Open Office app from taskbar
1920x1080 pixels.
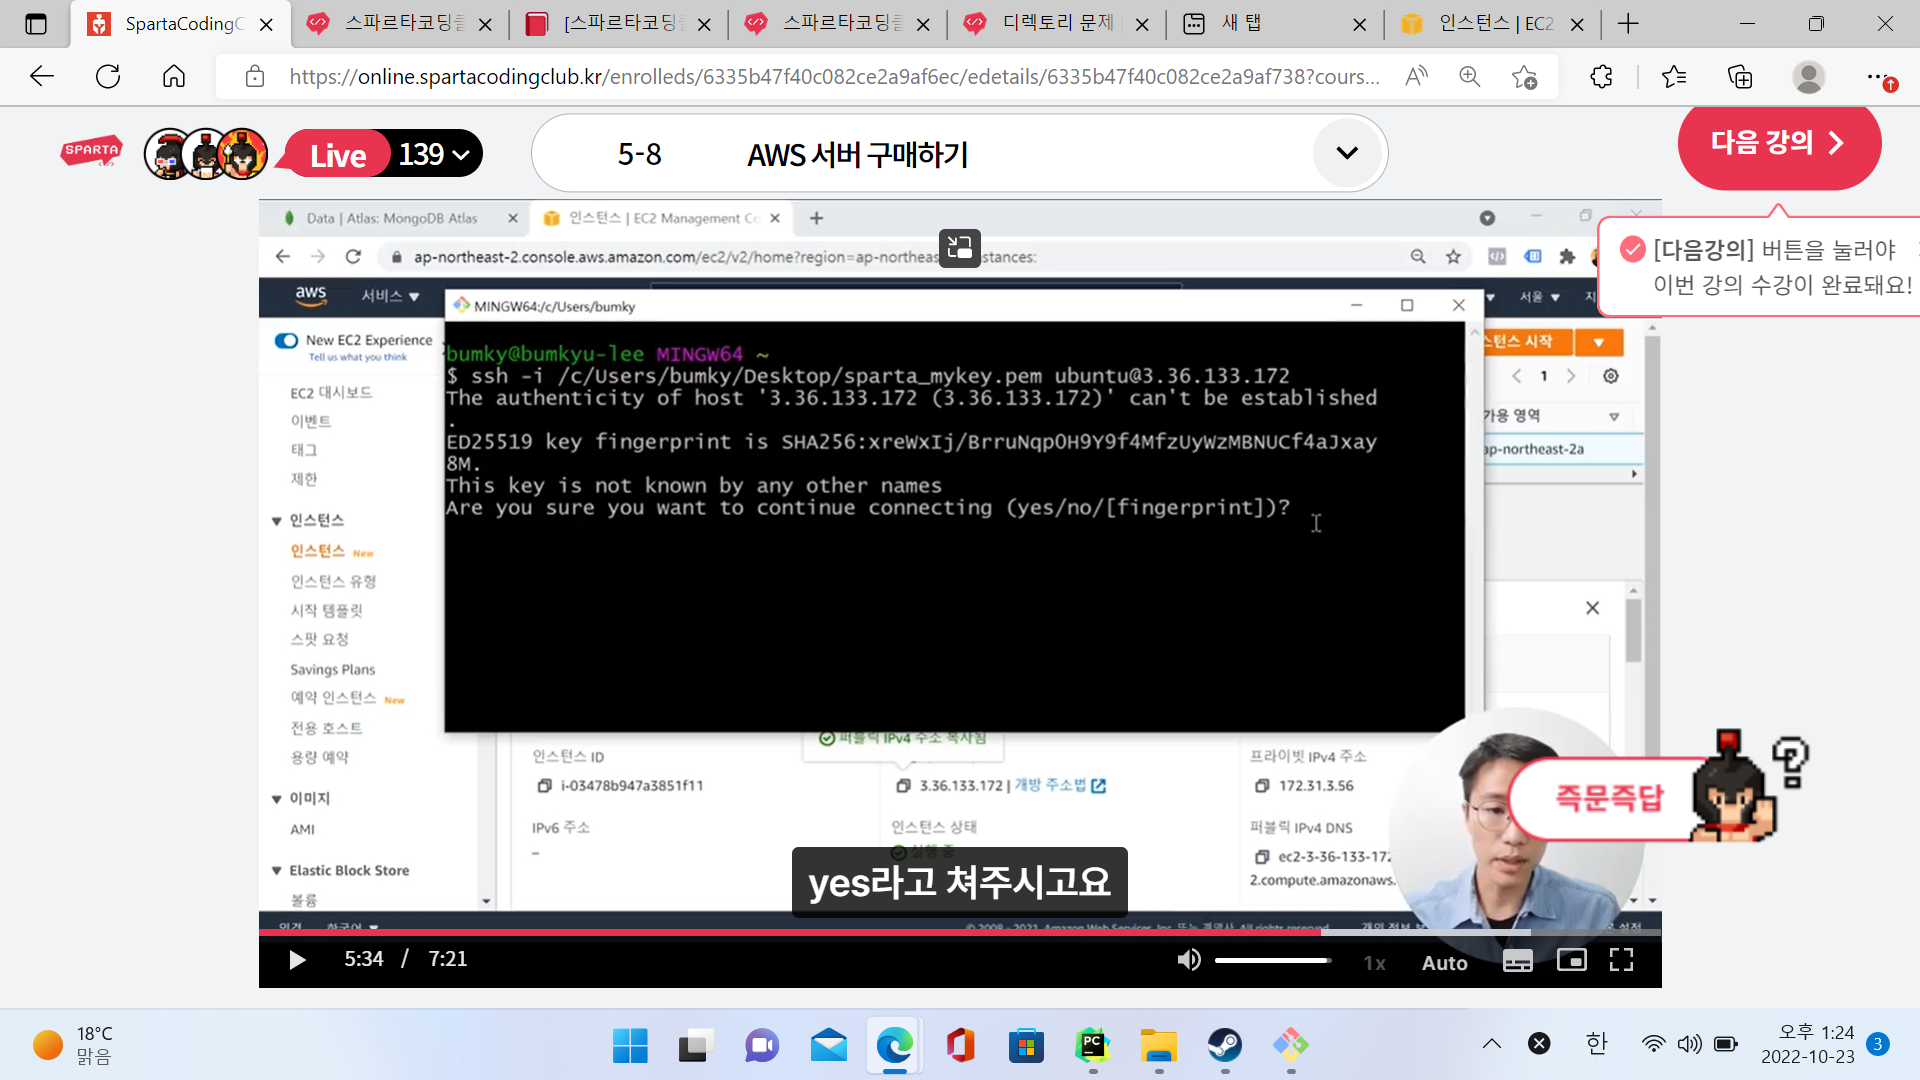coord(960,1046)
